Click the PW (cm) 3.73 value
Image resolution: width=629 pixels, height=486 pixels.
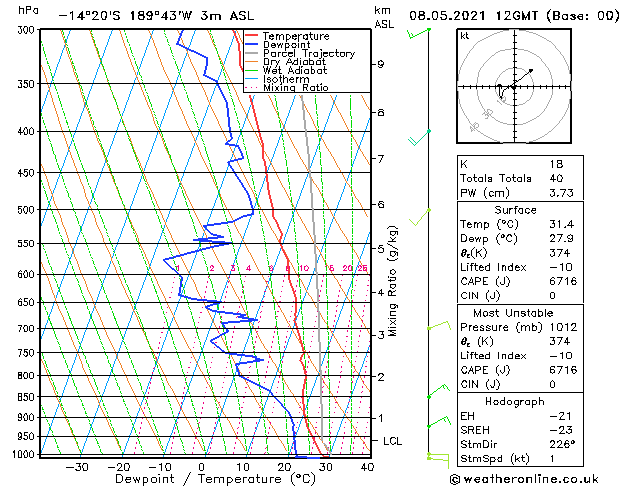(x=561, y=193)
